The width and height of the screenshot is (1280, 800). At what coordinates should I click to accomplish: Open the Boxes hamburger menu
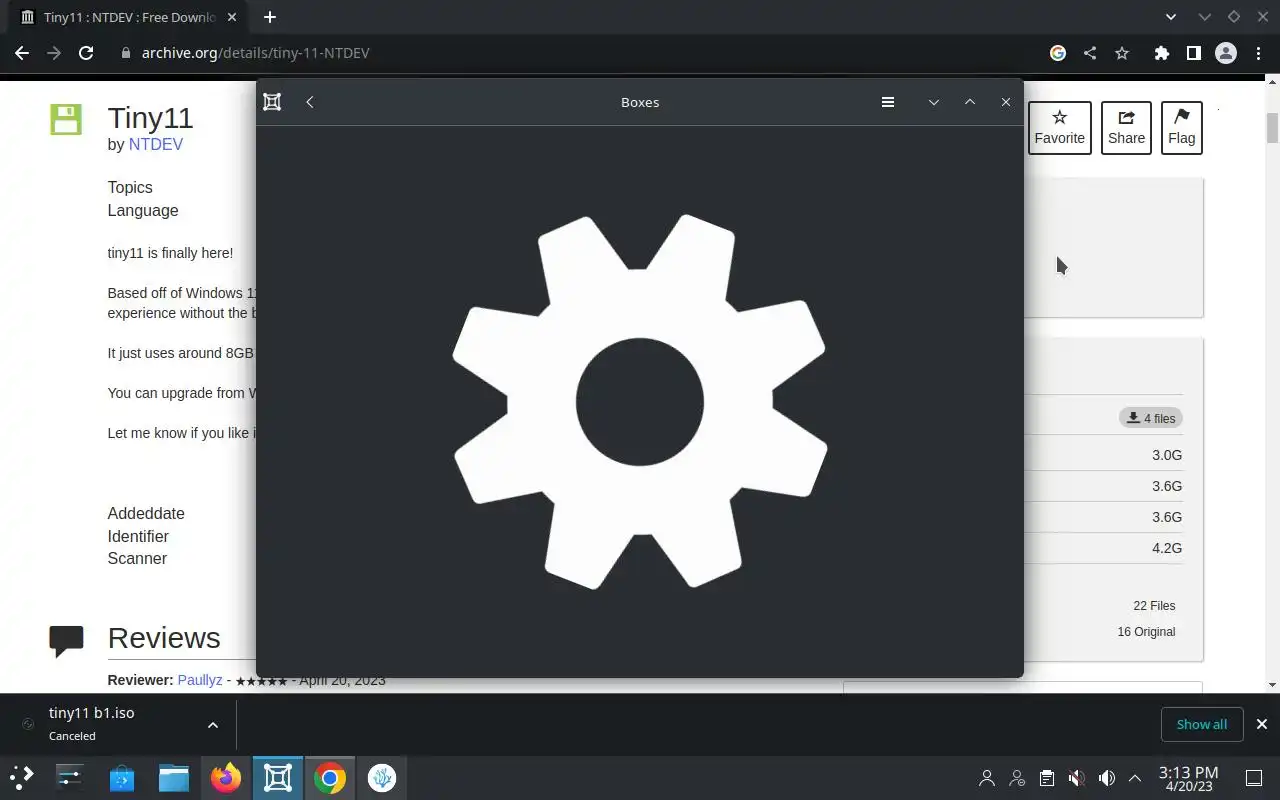tap(887, 102)
